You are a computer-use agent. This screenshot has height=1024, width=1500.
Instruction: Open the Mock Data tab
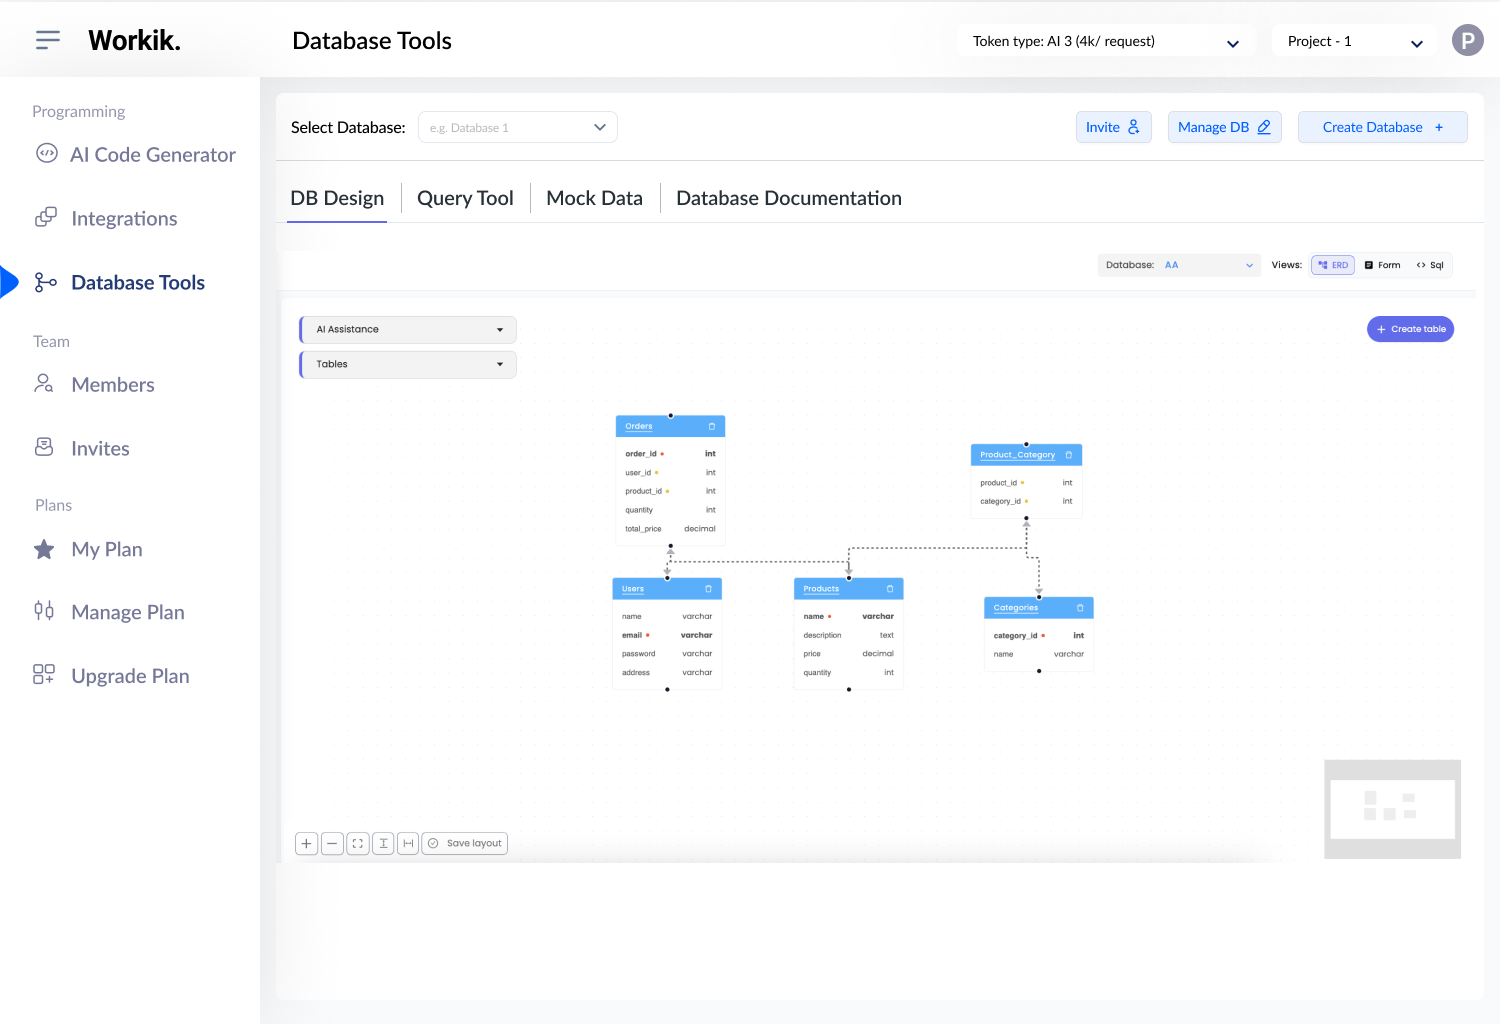[x=594, y=197]
